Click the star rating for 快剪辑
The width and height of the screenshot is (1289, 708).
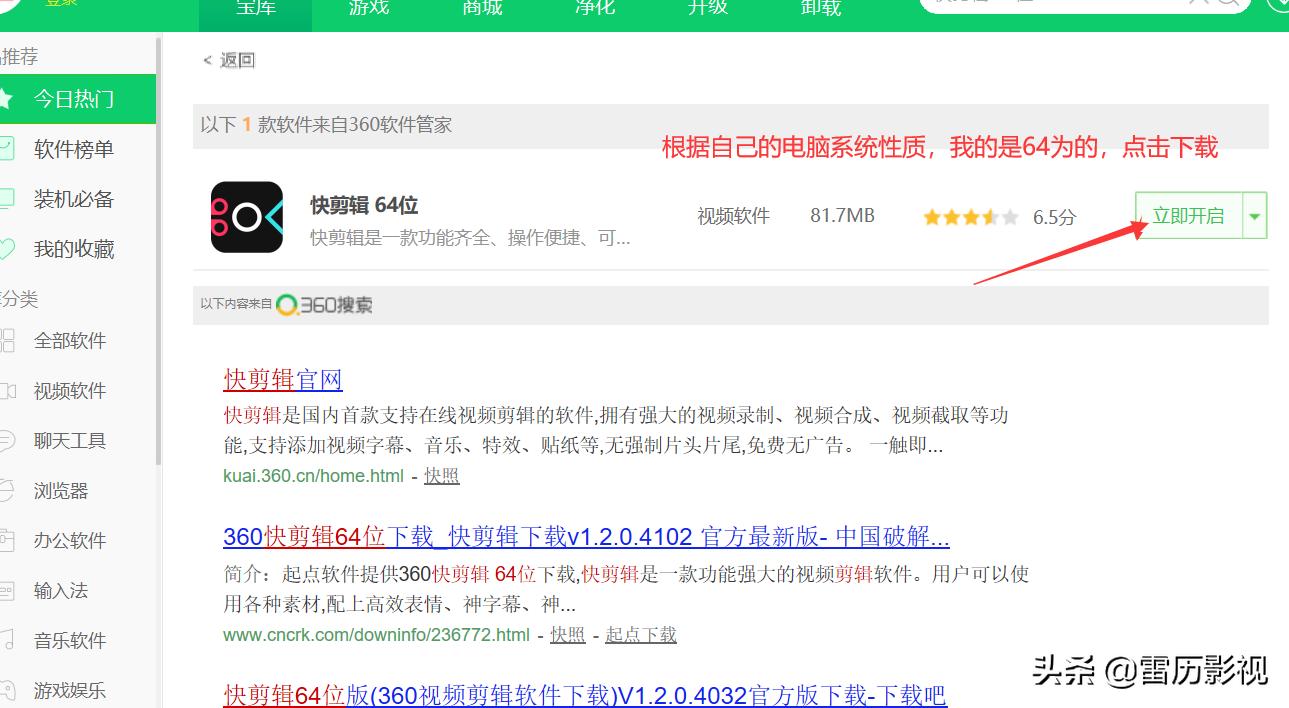click(971, 217)
